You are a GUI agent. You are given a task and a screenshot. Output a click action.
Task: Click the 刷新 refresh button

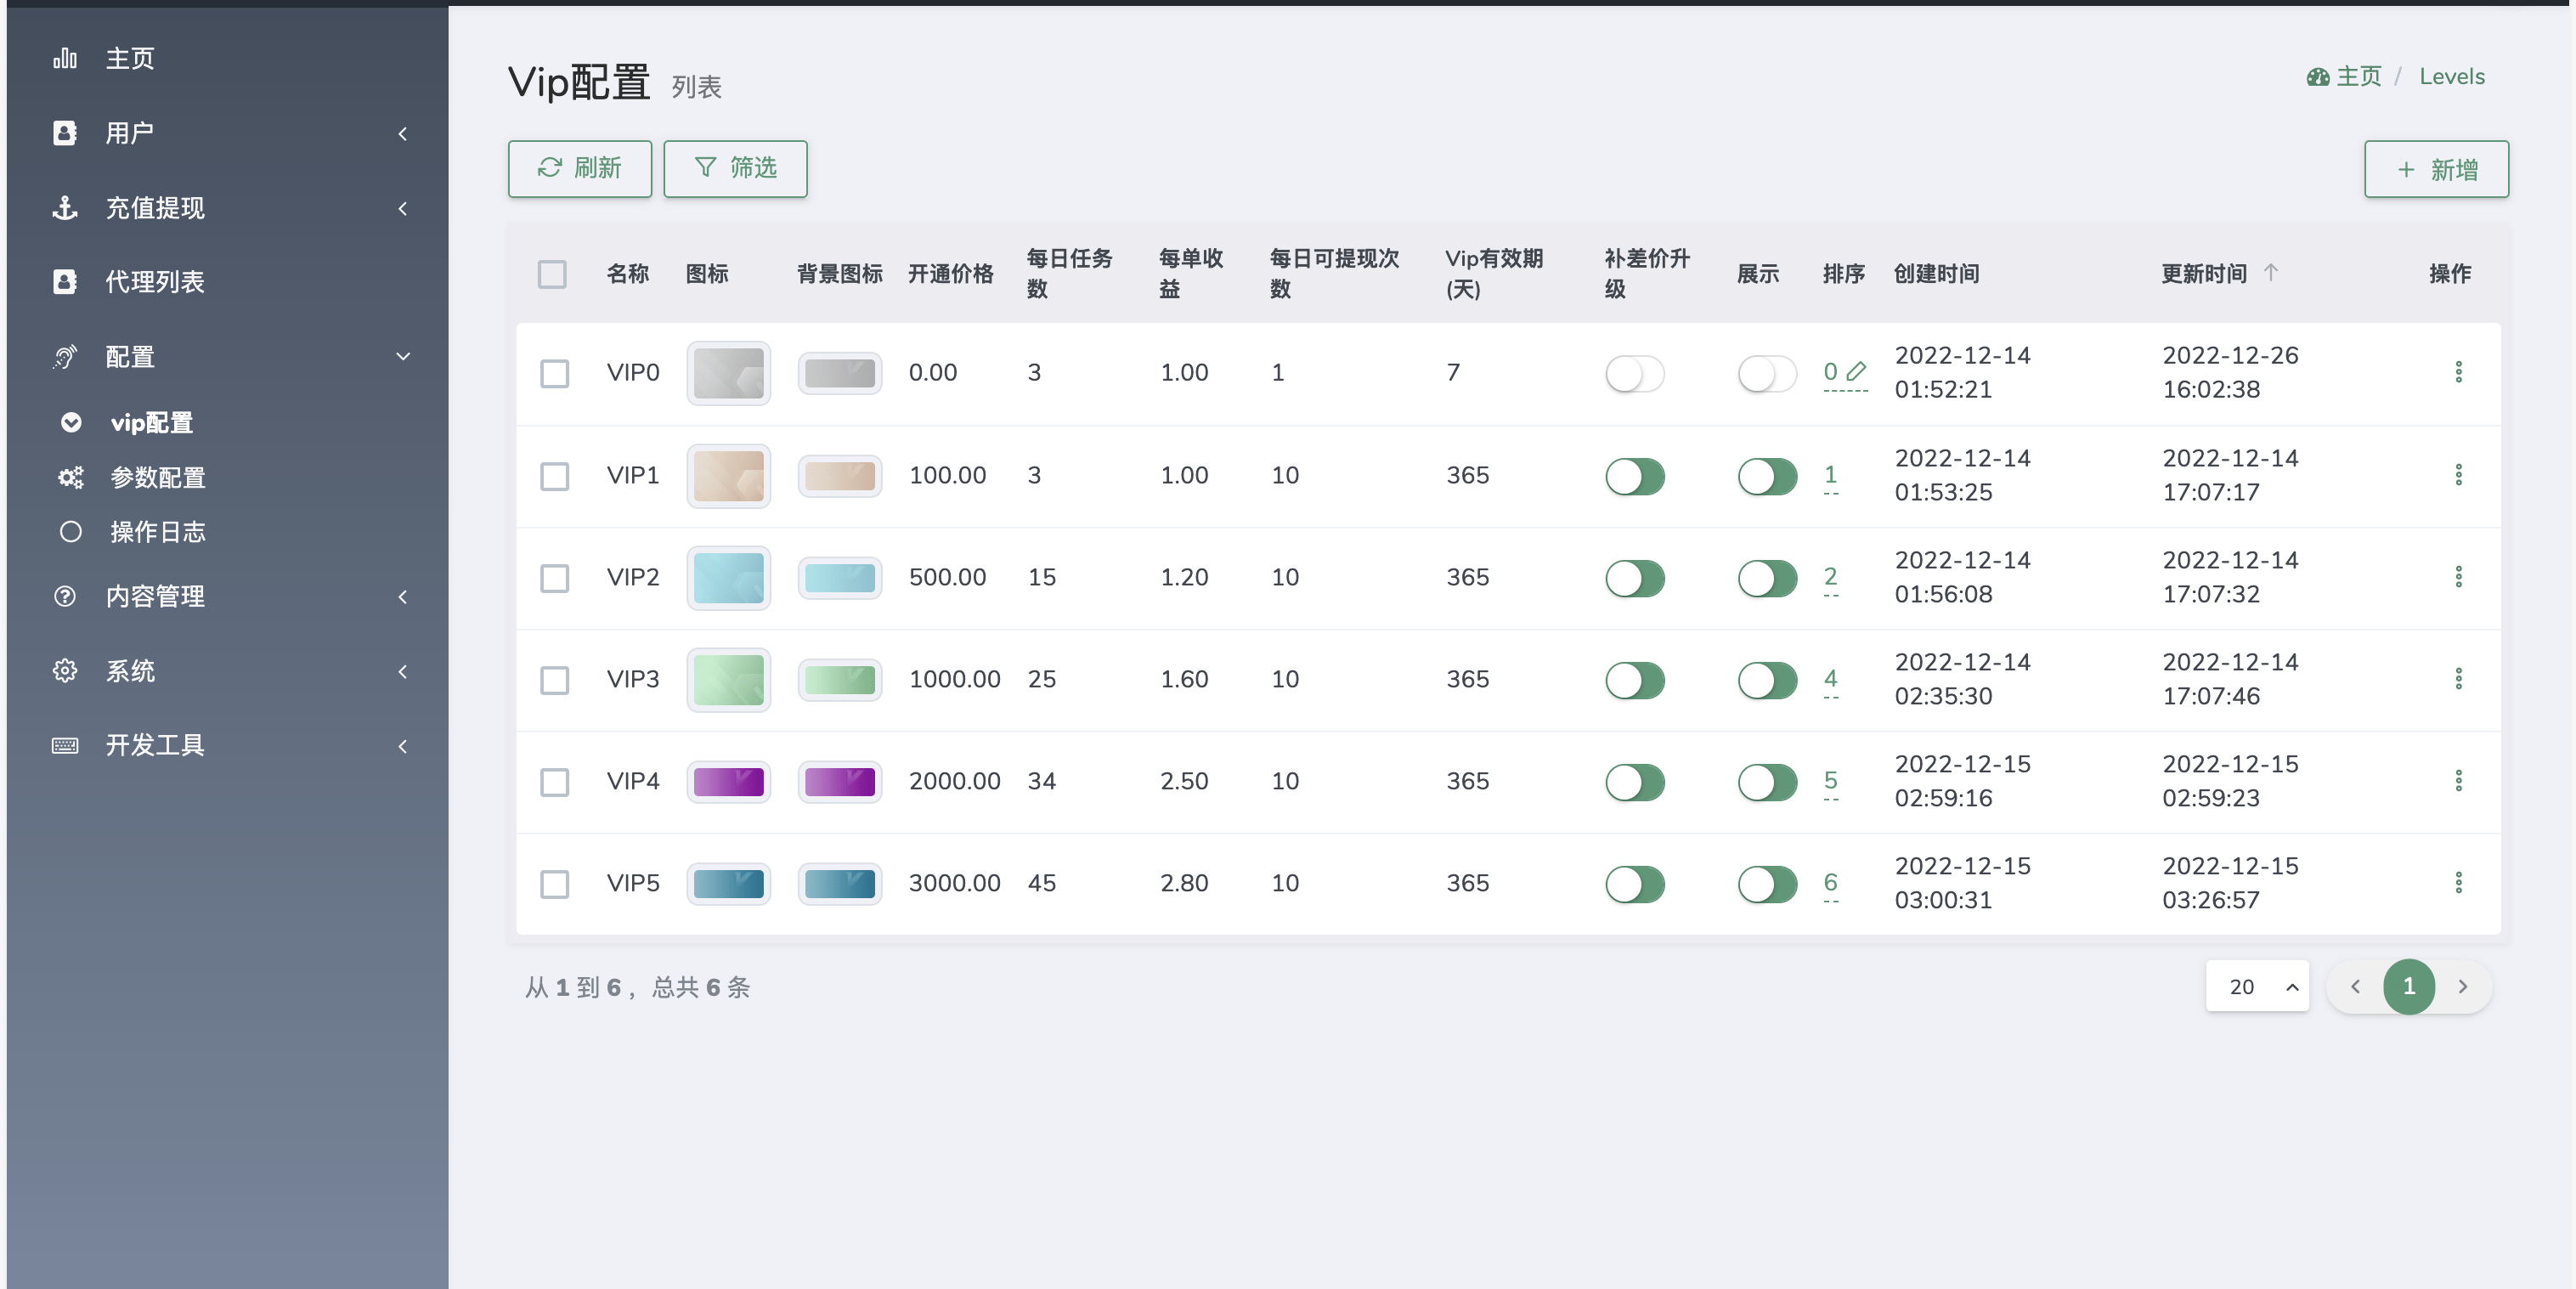(580, 168)
